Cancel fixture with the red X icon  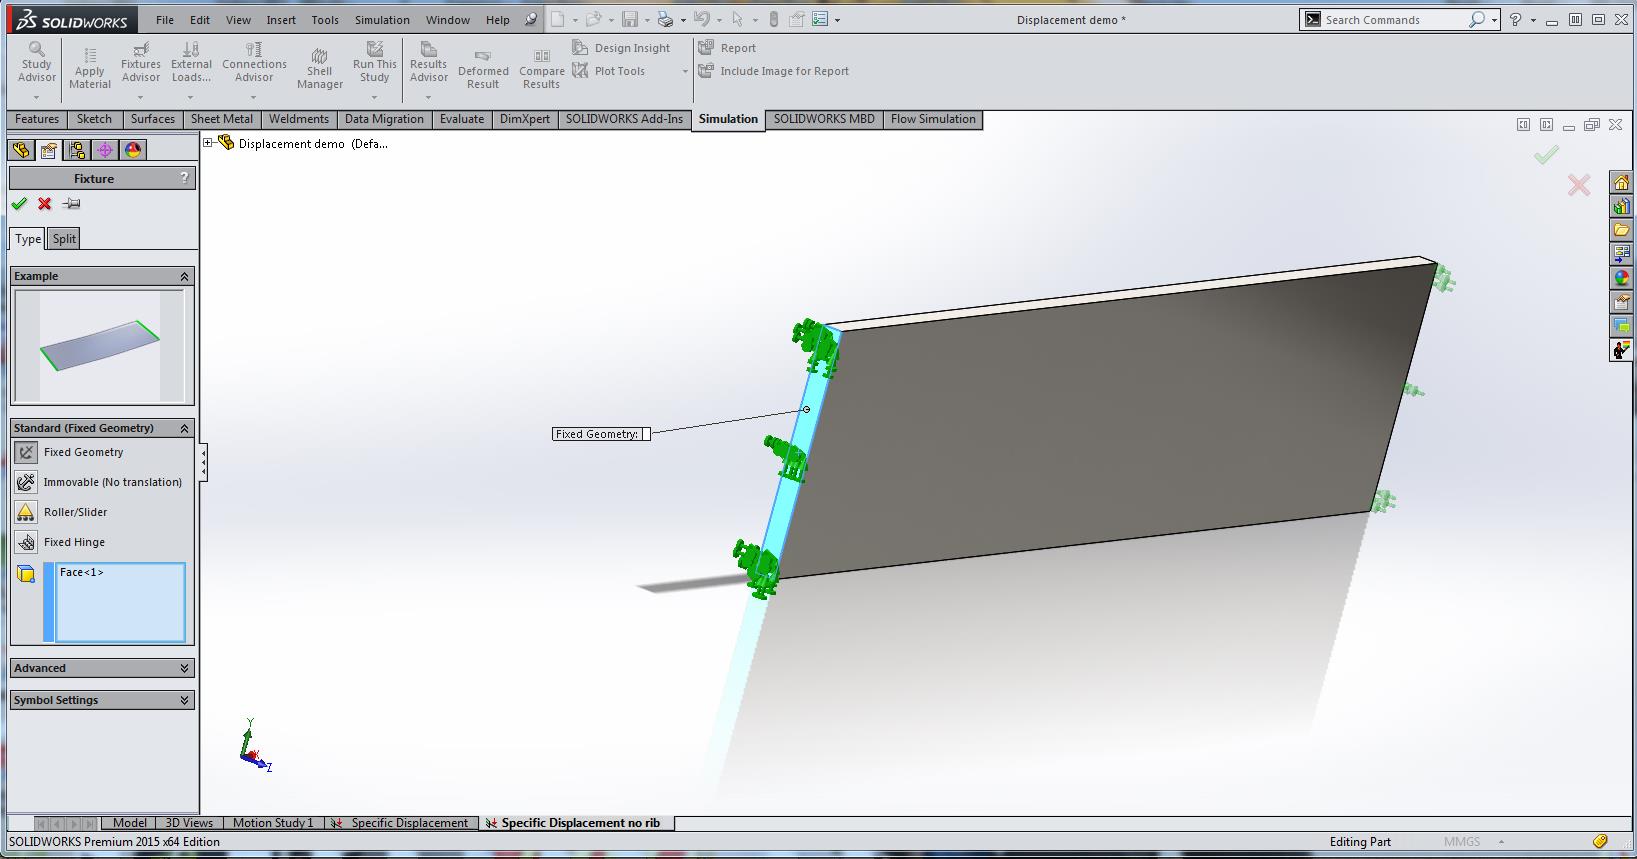[45, 204]
